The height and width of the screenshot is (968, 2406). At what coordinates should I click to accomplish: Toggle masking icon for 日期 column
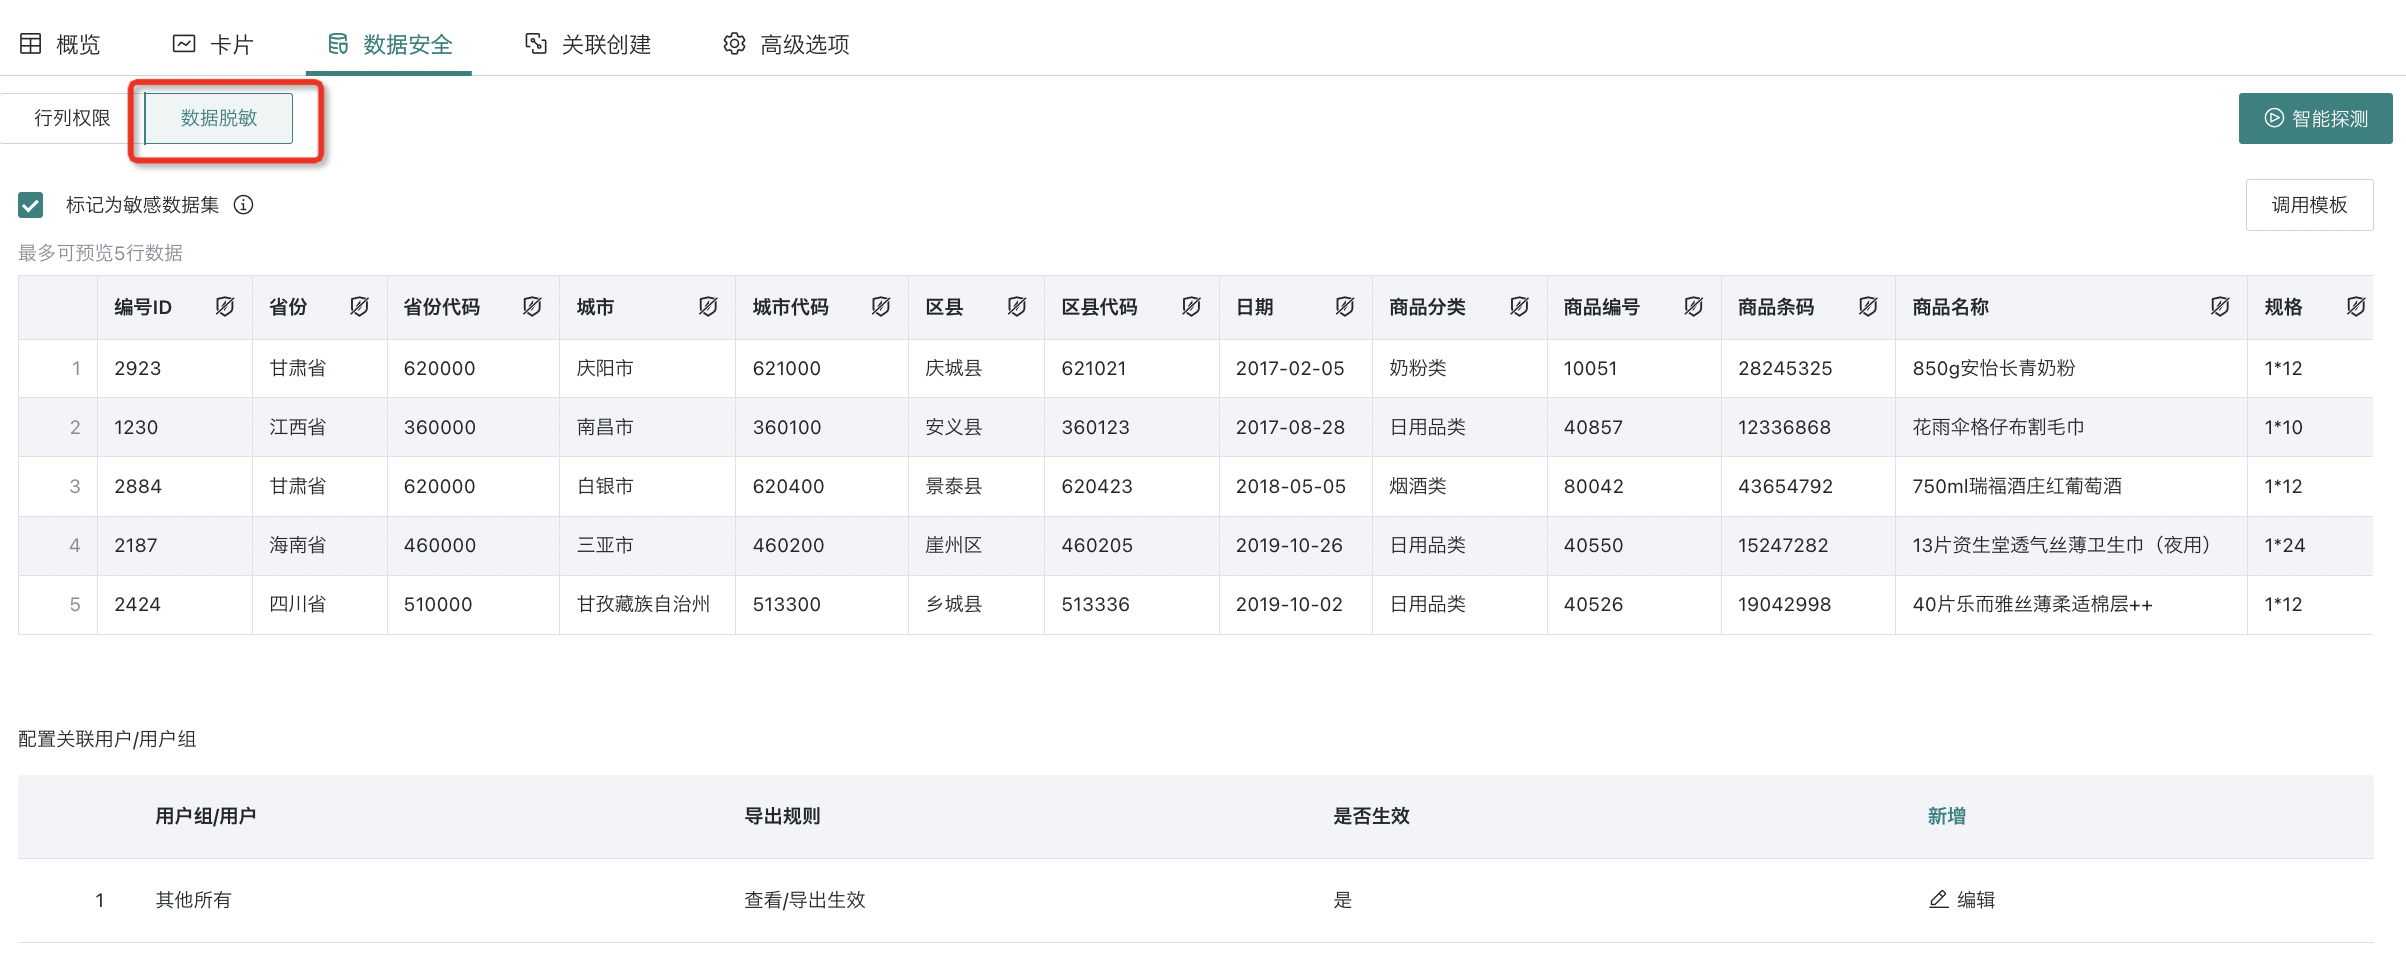point(1345,307)
